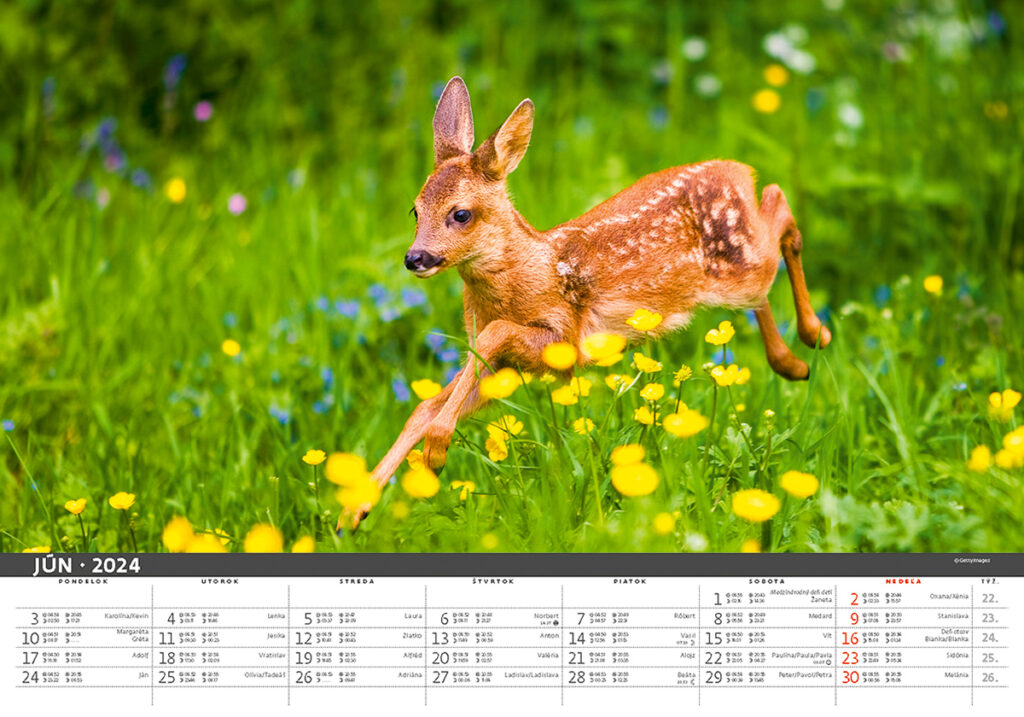Click the sunrise icon beside date 3
The image size is (1024, 717).
[44, 614]
